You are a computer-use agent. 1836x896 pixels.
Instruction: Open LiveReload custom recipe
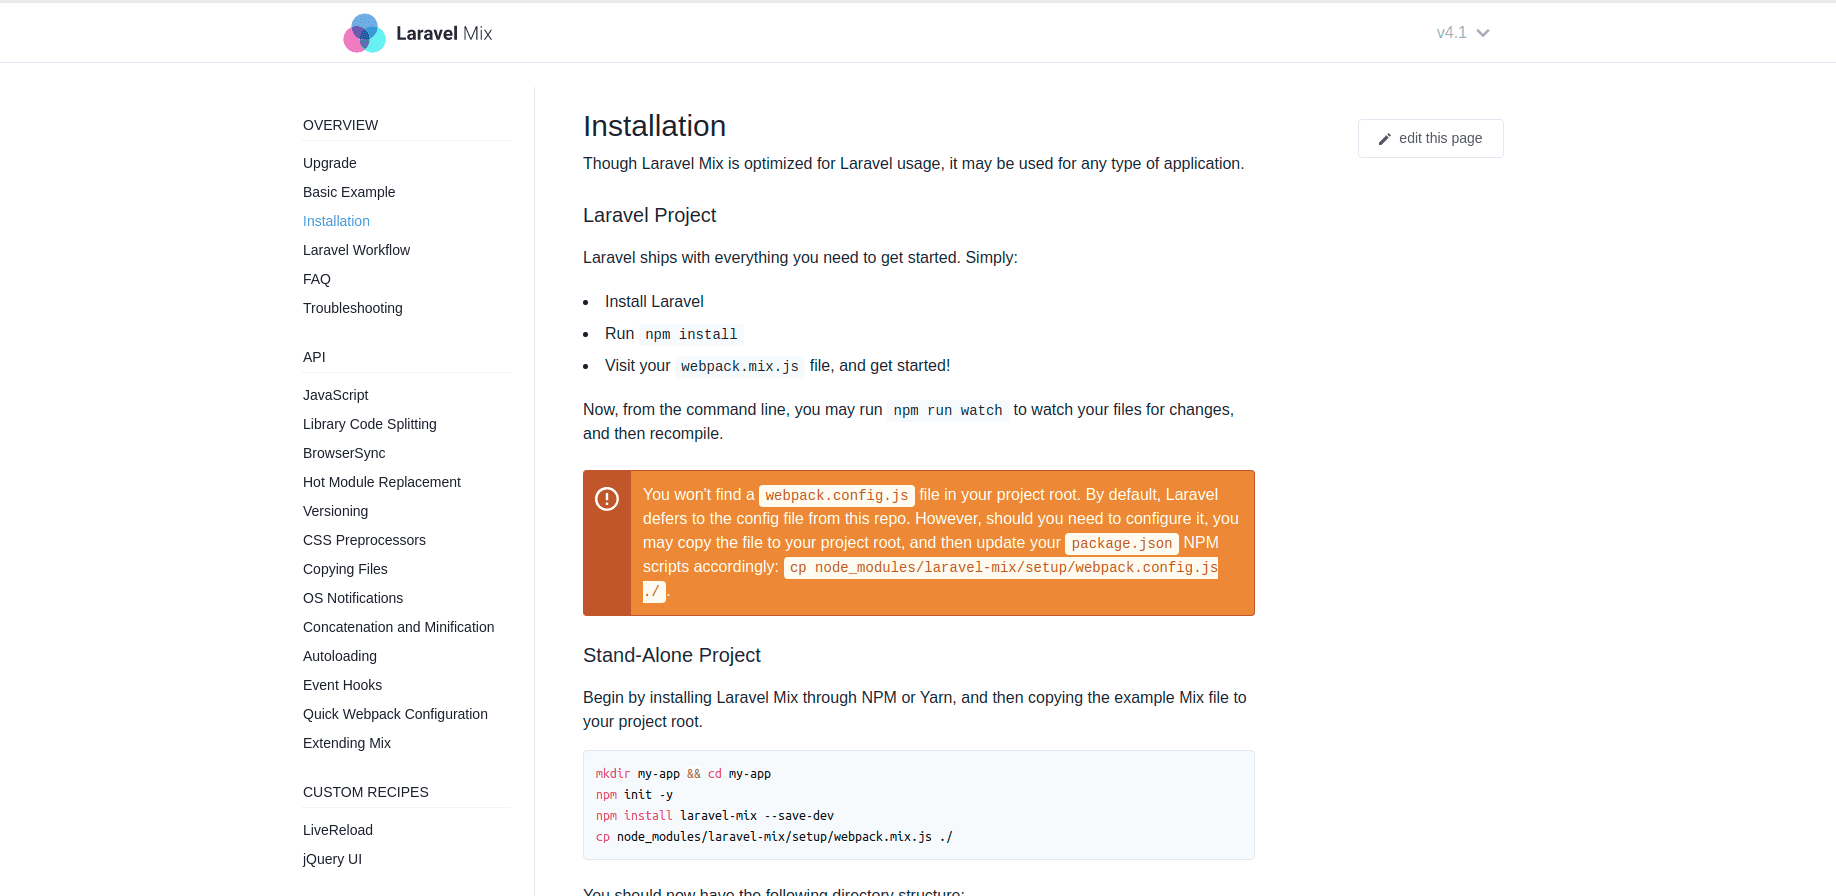tap(338, 830)
